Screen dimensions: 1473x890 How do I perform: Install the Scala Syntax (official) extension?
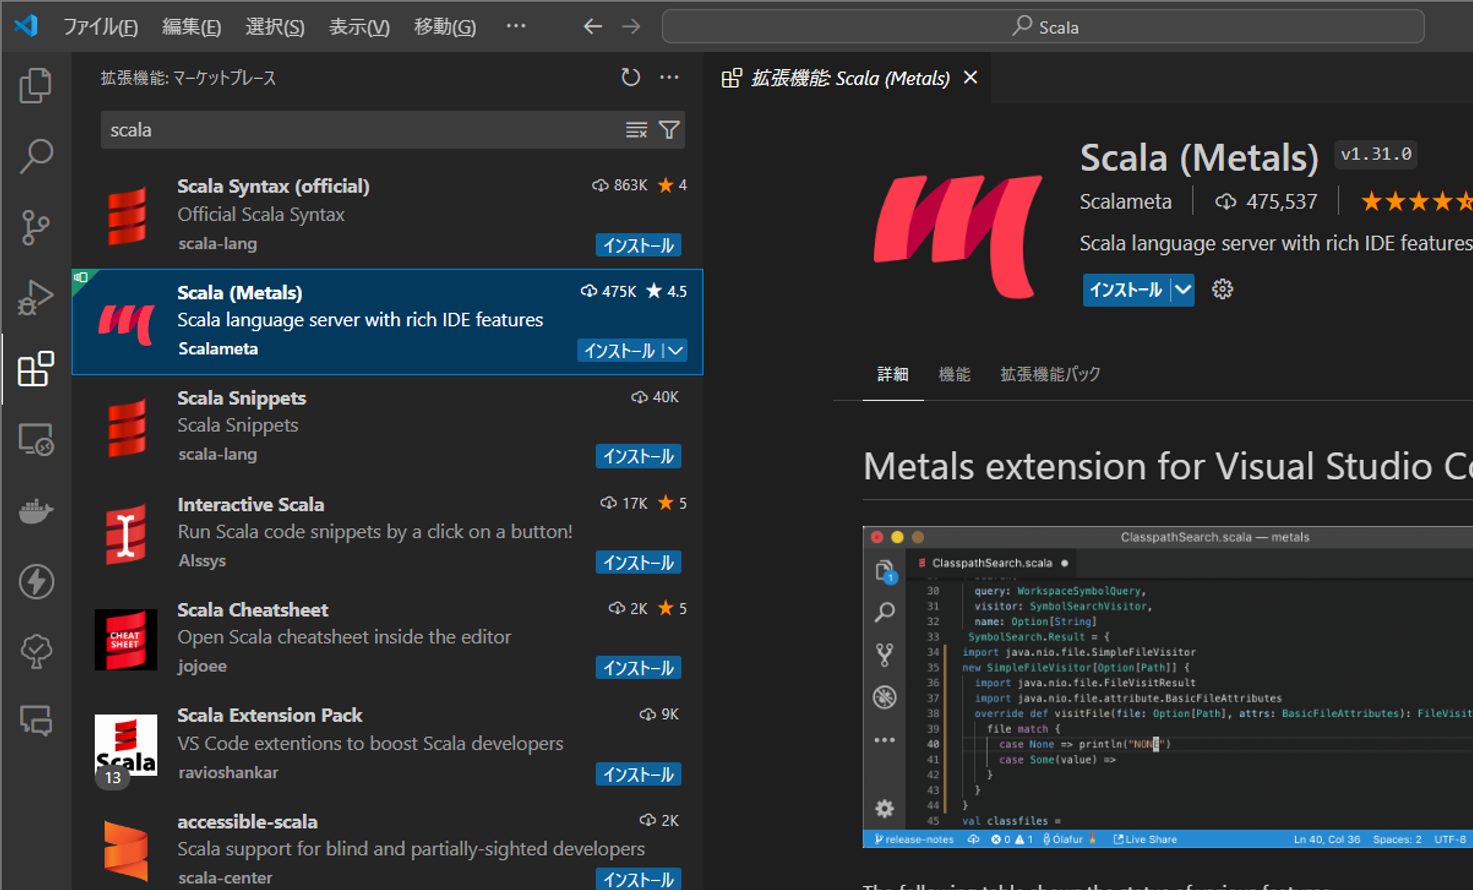click(x=638, y=245)
